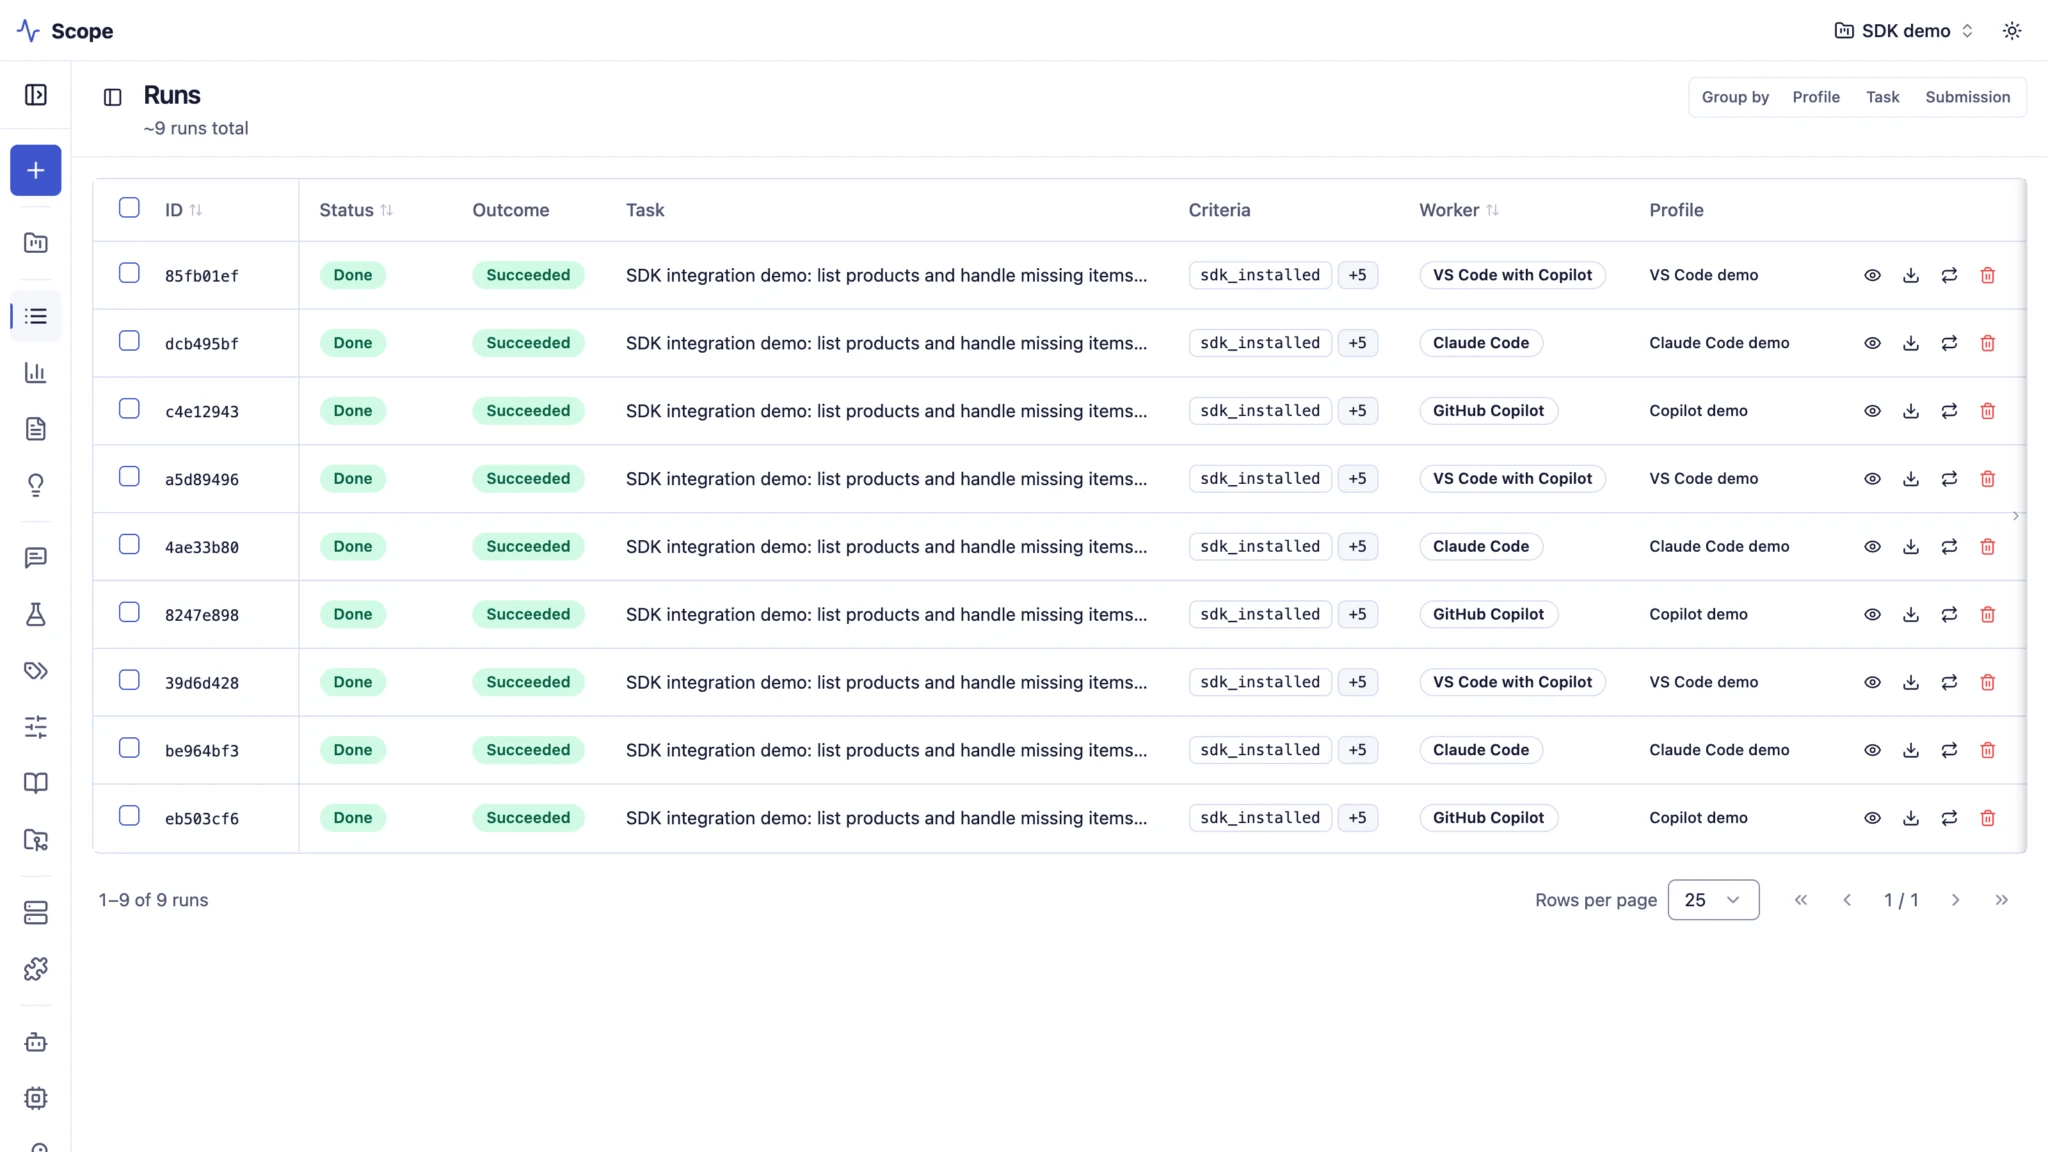Screen dimensions: 2048x1152
Task: Check the box for run a5d89496
Action: pos(129,476)
